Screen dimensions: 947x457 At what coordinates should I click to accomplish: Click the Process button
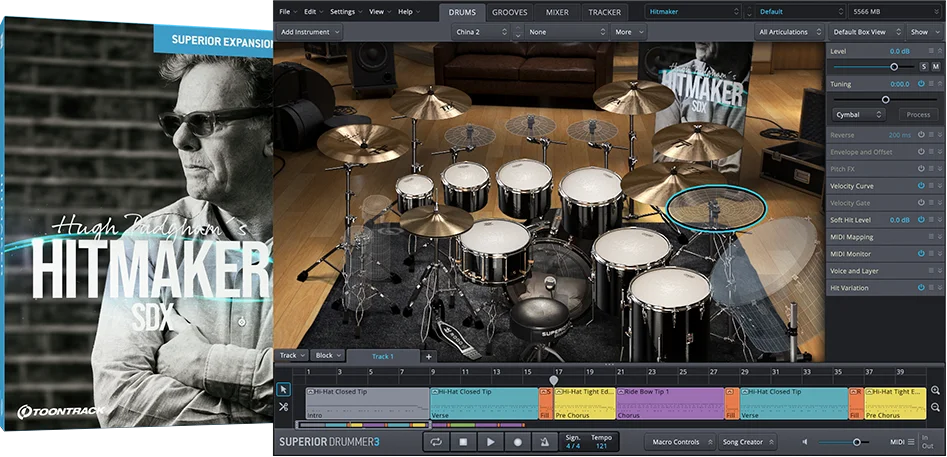click(x=918, y=114)
